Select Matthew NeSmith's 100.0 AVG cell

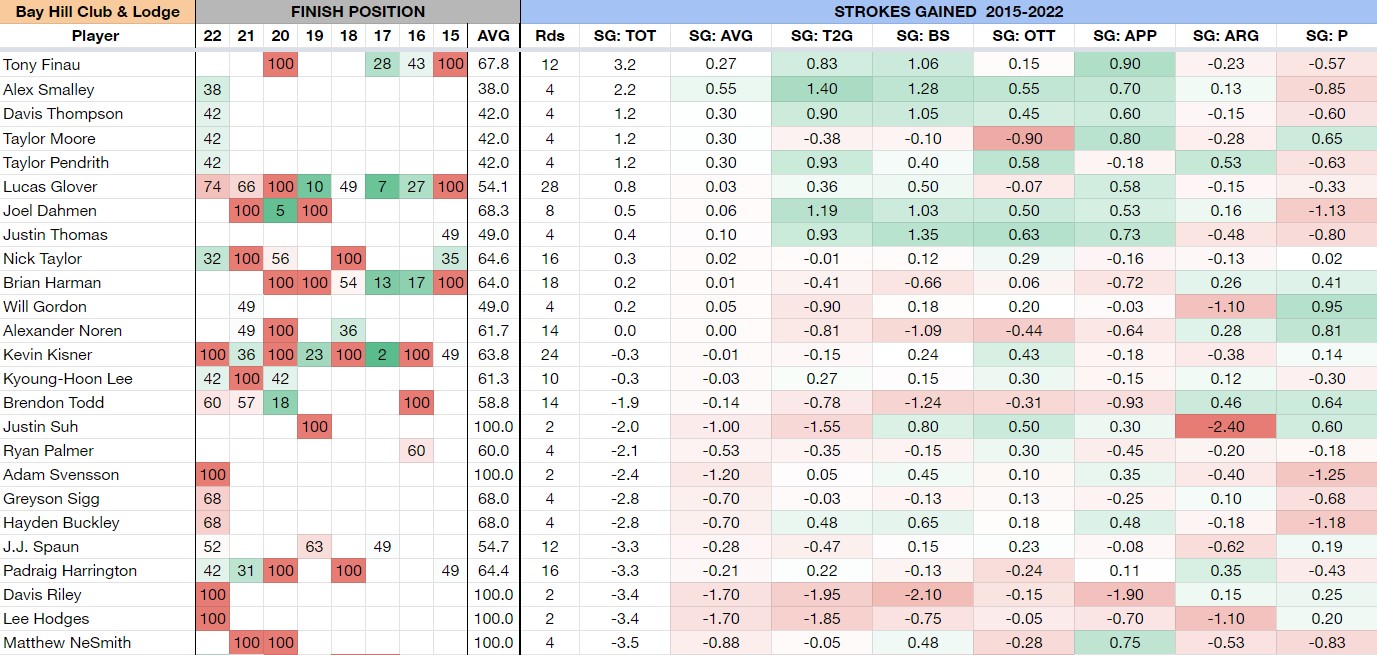pyautogui.click(x=494, y=643)
